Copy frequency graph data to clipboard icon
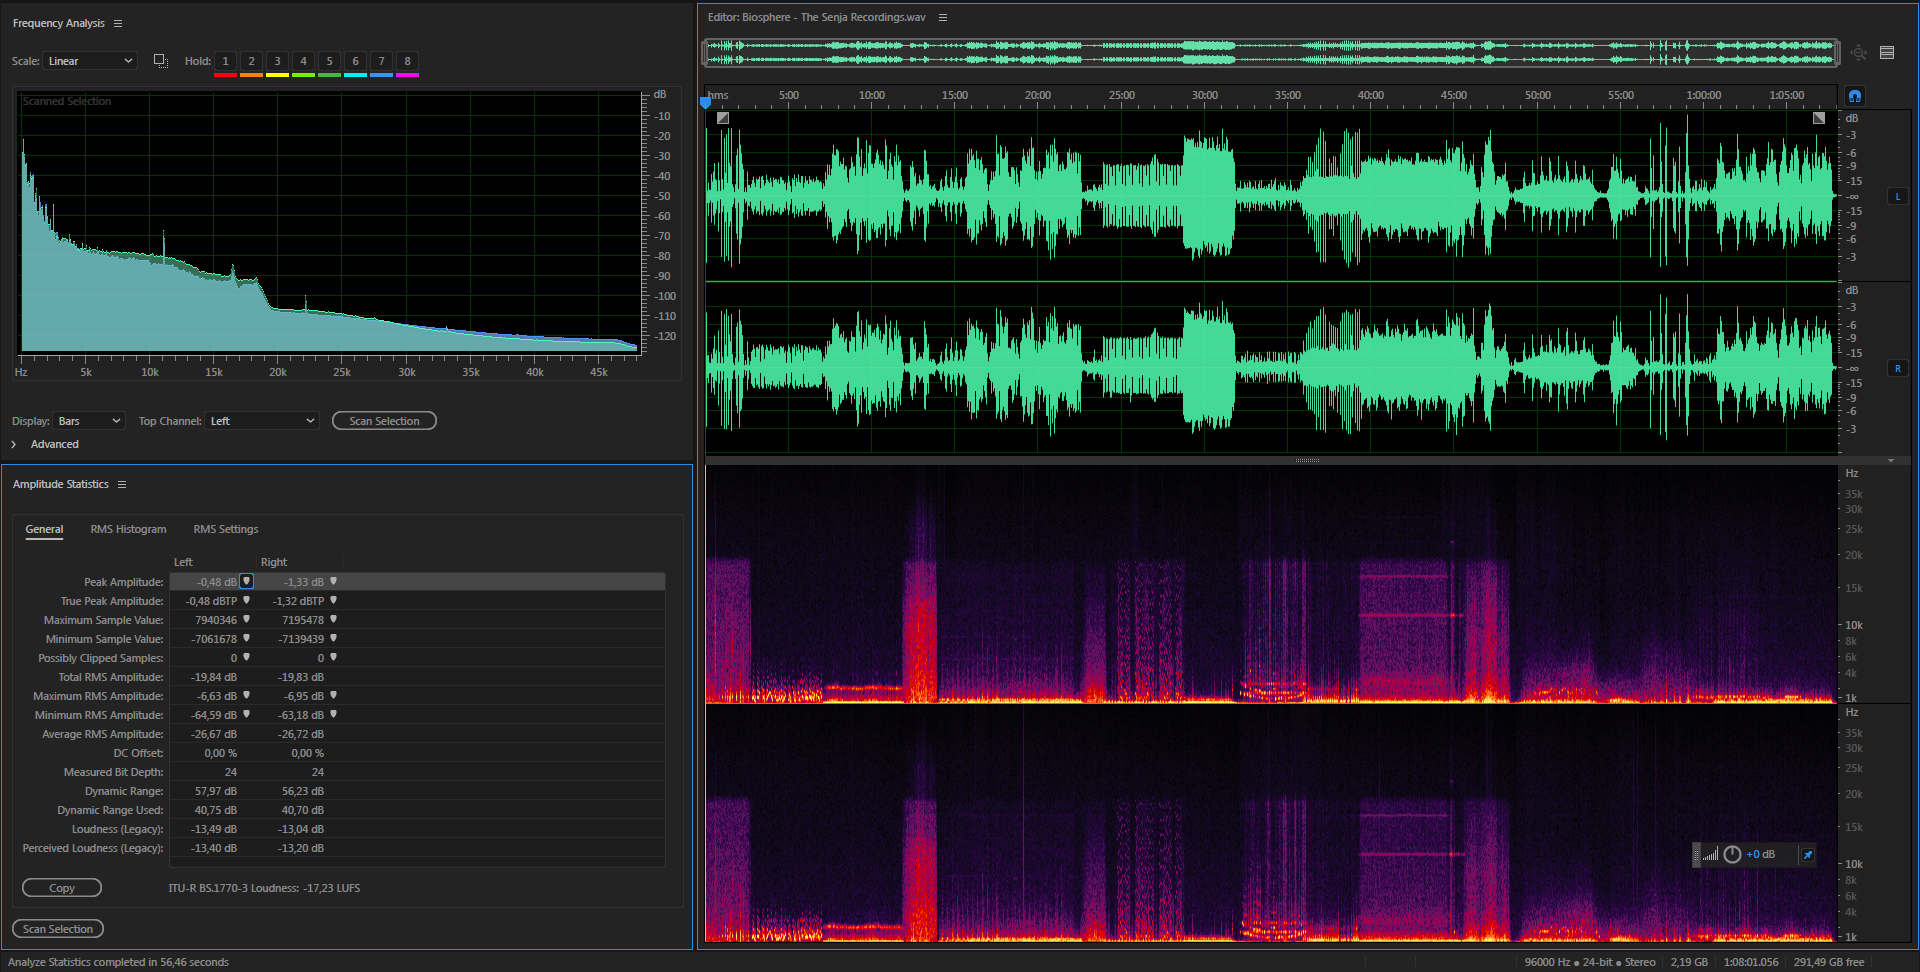 (x=160, y=61)
